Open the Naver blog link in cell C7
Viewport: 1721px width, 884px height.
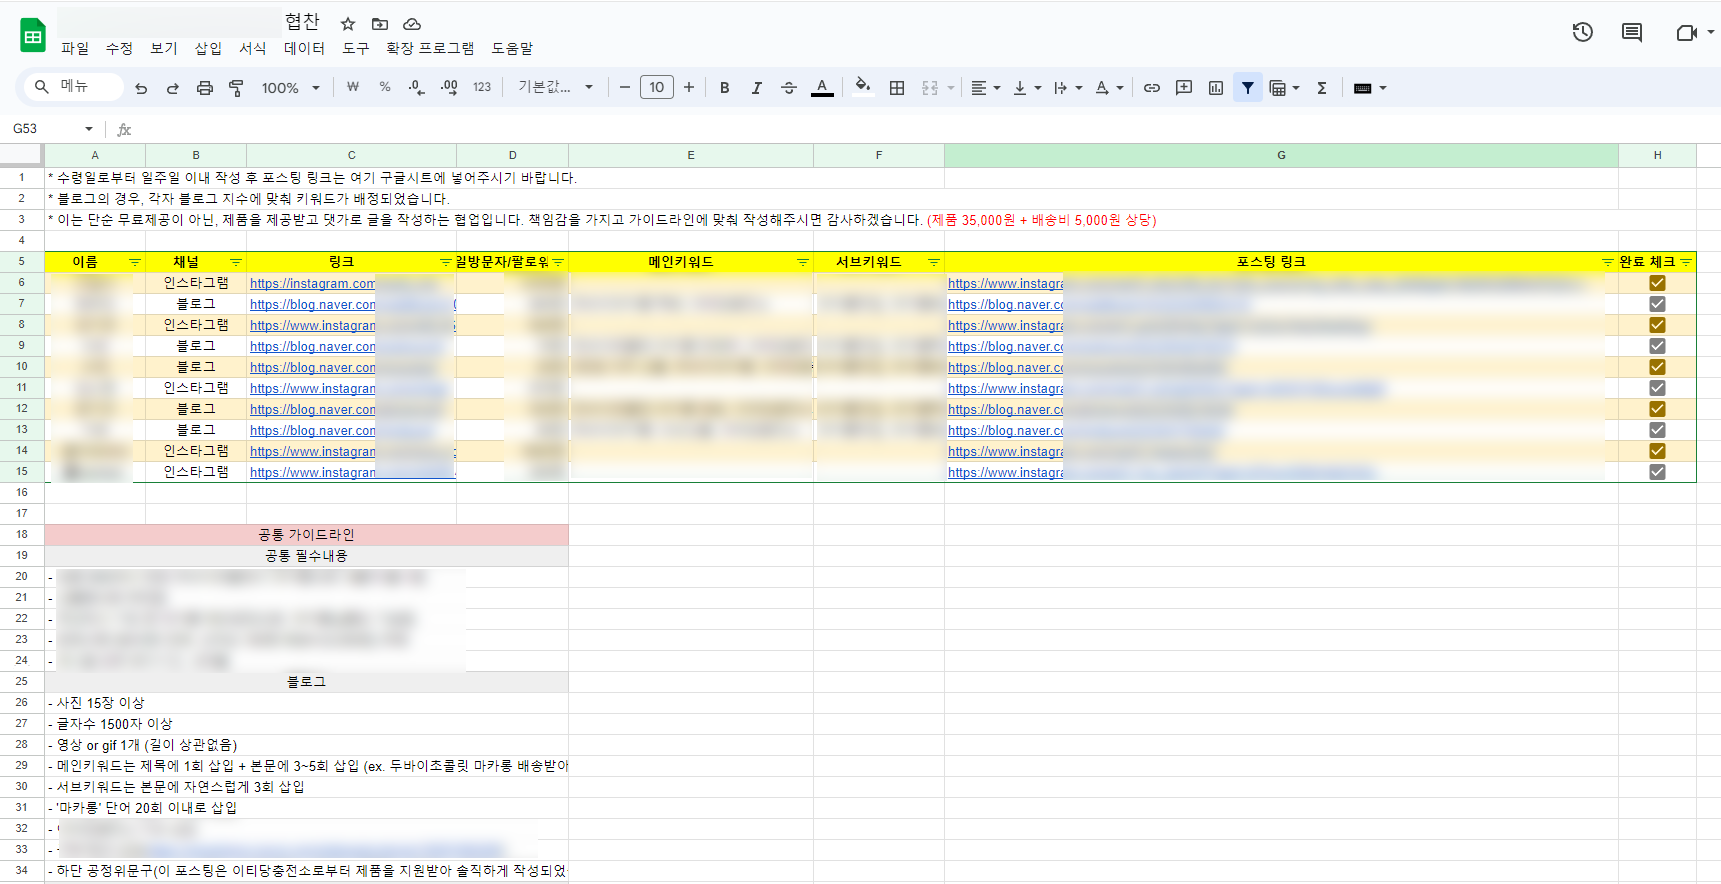click(313, 305)
